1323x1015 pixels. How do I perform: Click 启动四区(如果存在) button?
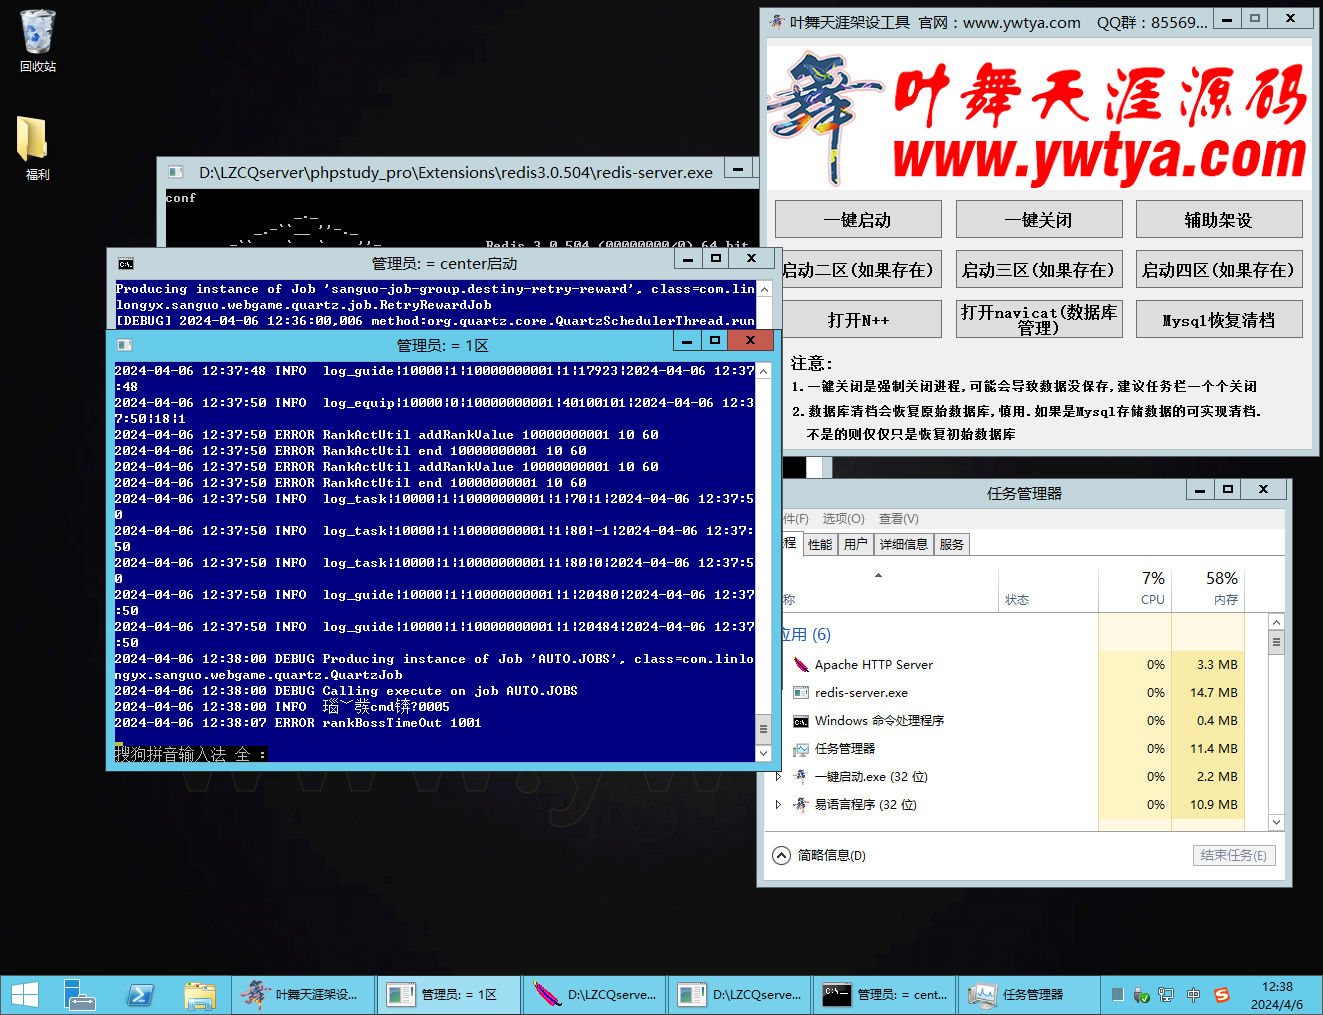(1219, 270)
